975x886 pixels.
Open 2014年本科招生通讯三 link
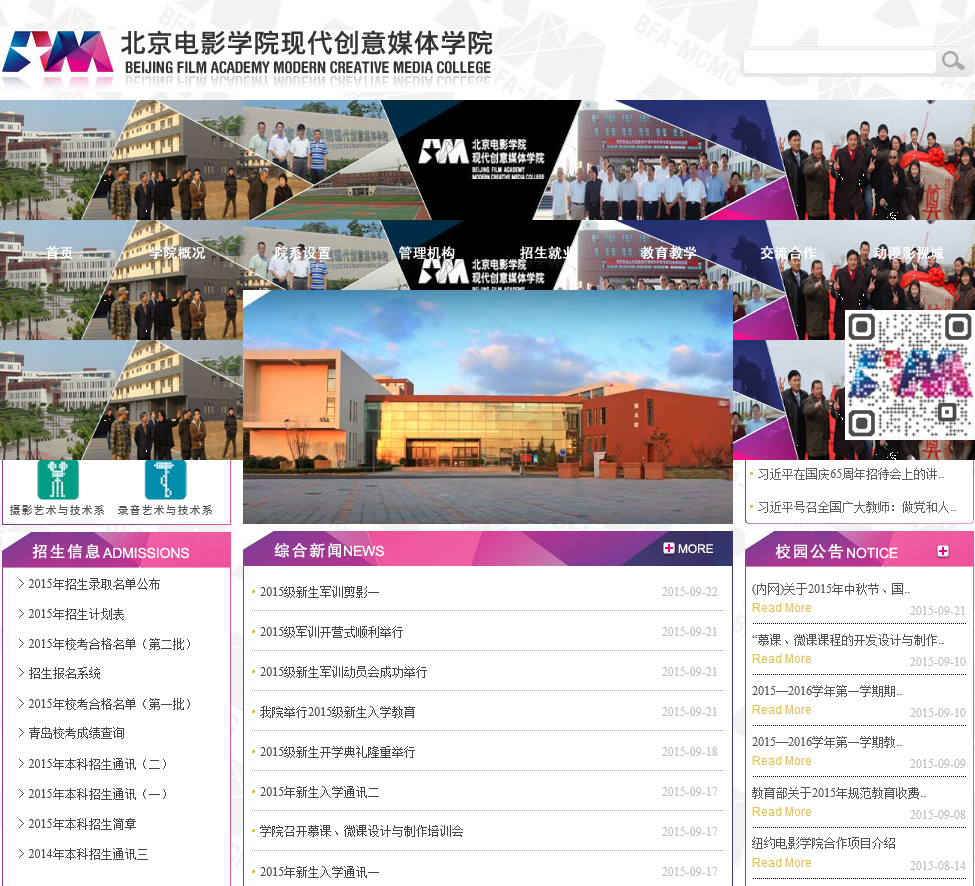(x=88, y=854)
